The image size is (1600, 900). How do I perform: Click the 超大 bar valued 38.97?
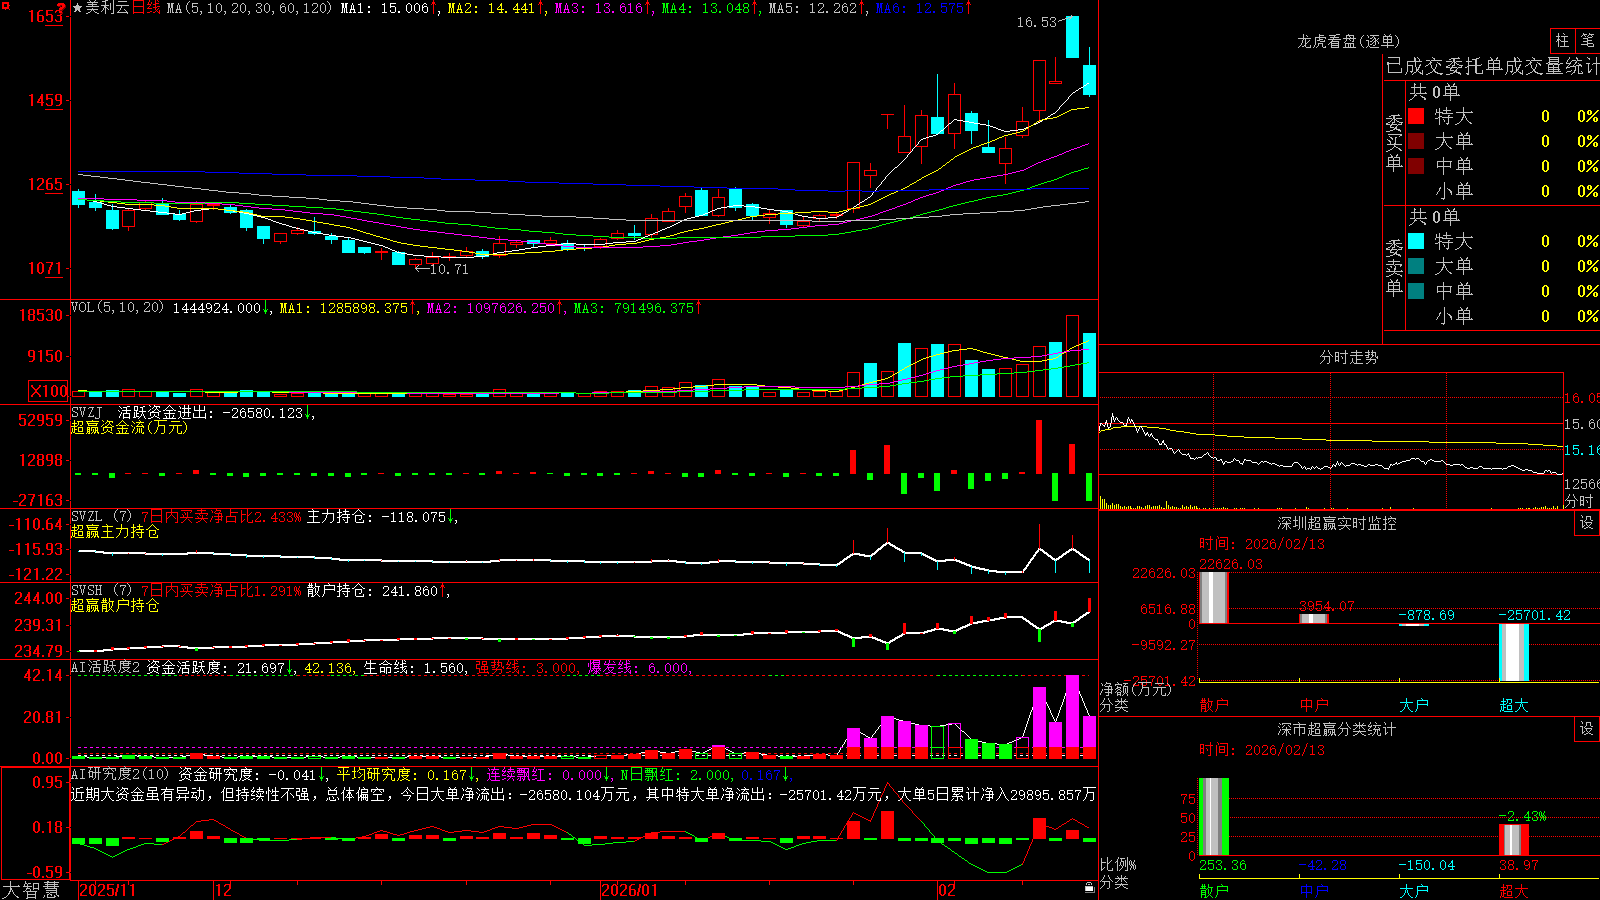coord(1514,840)
